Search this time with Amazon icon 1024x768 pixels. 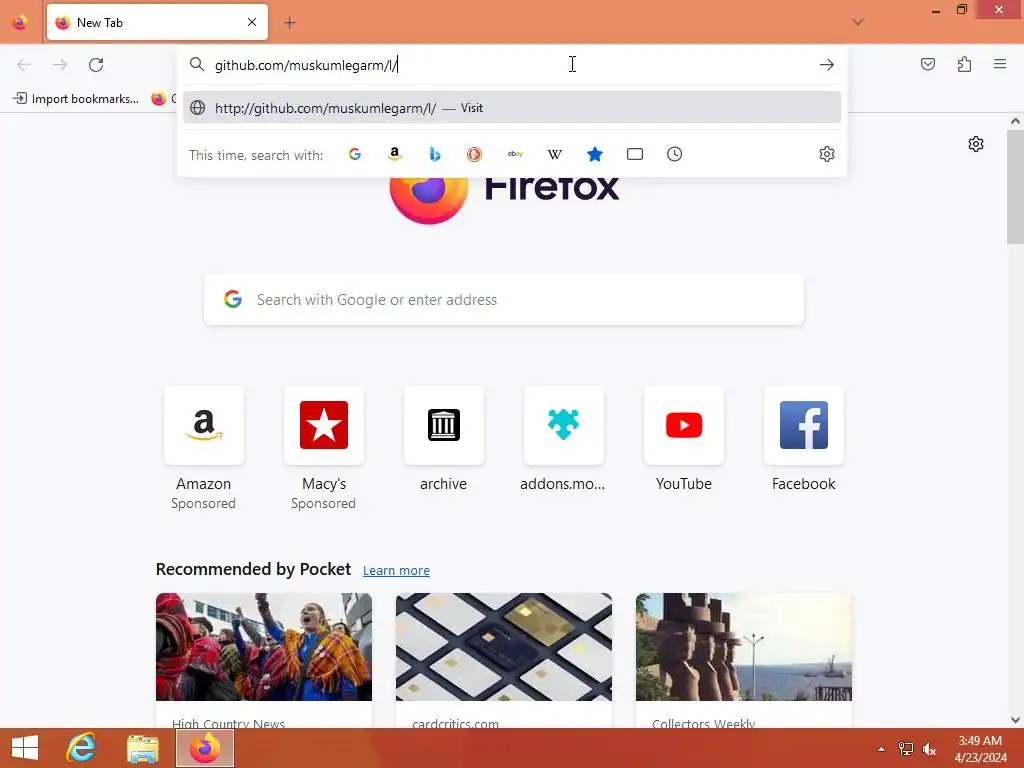[394, 154]
